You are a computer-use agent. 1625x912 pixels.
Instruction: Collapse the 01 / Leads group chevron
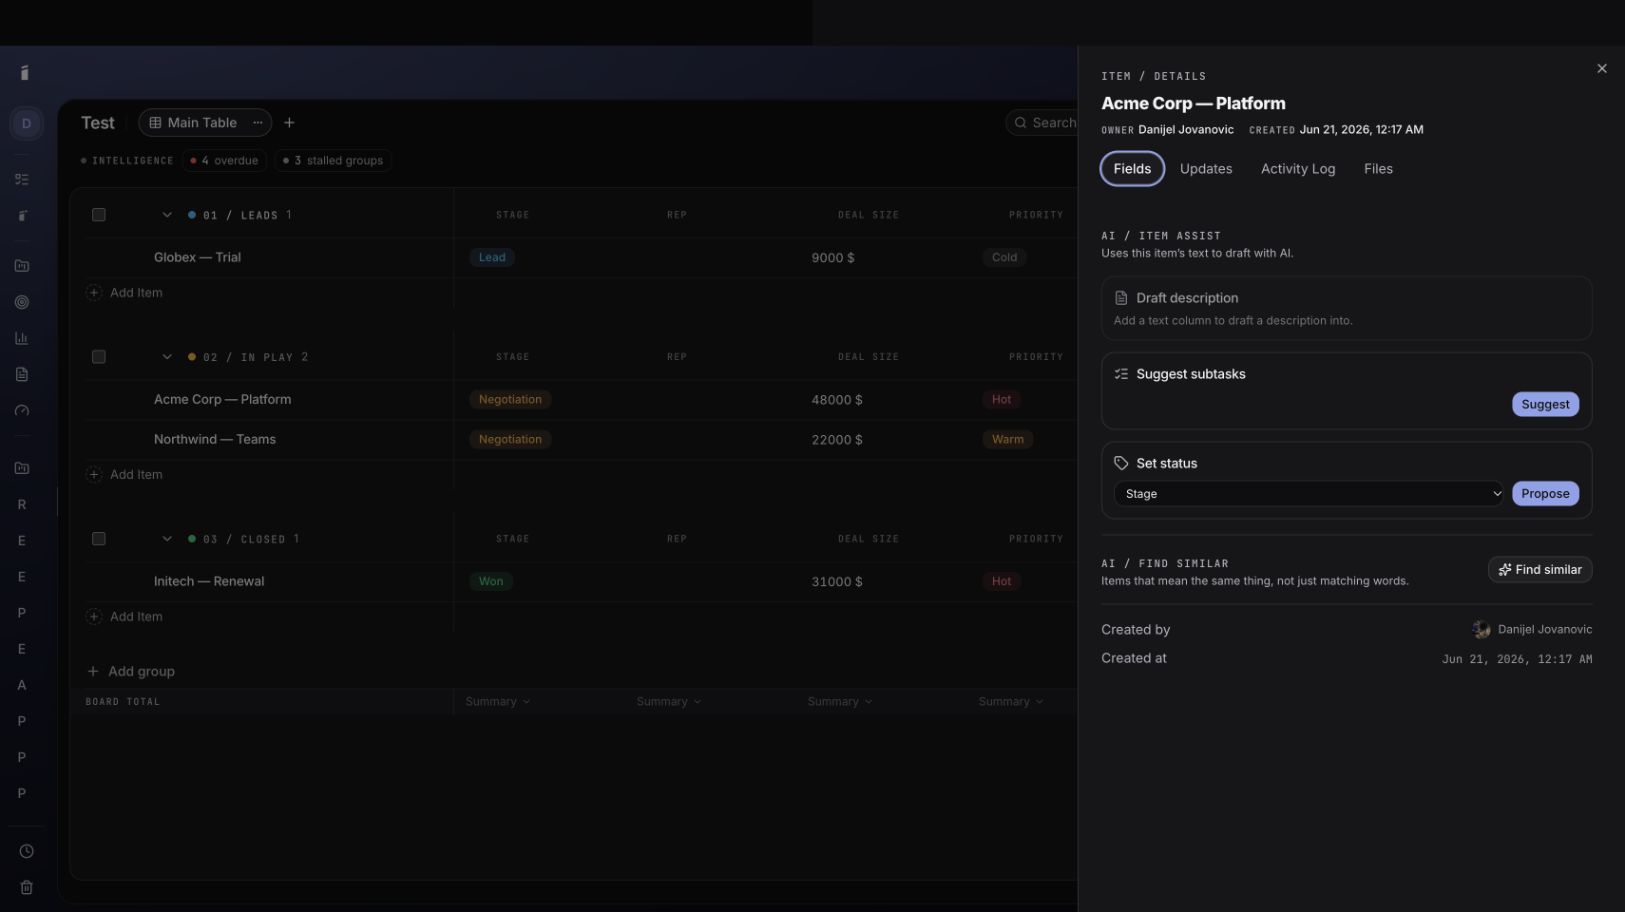167,215
